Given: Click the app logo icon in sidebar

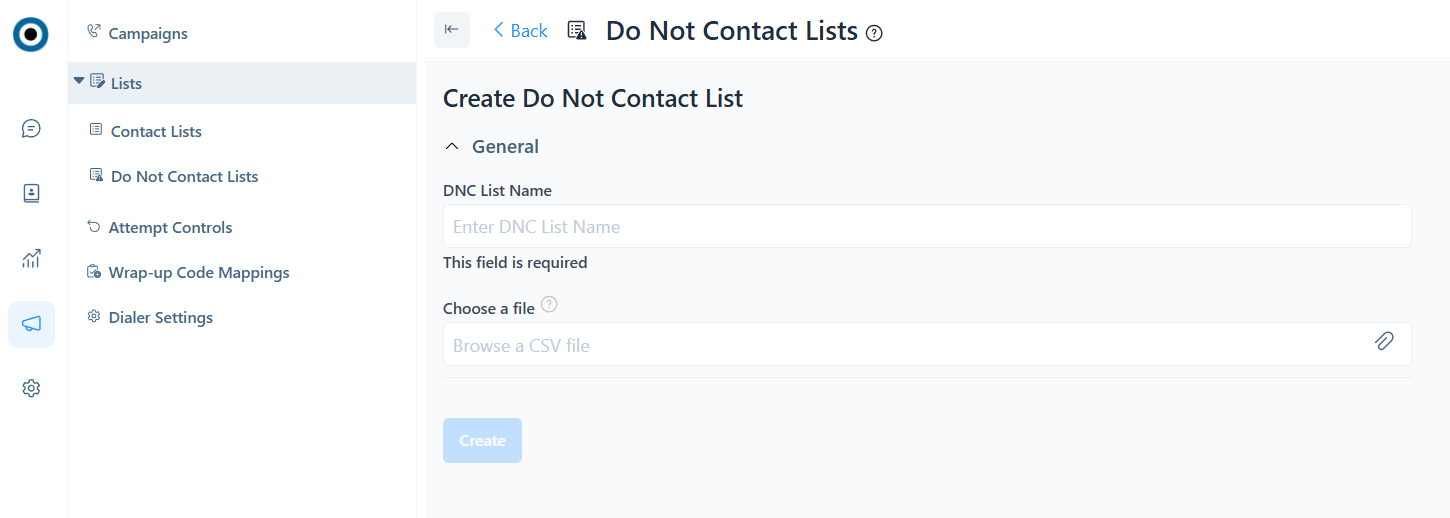Looking at the screenshot, I should pyautogui.click(x=31, y=34).
